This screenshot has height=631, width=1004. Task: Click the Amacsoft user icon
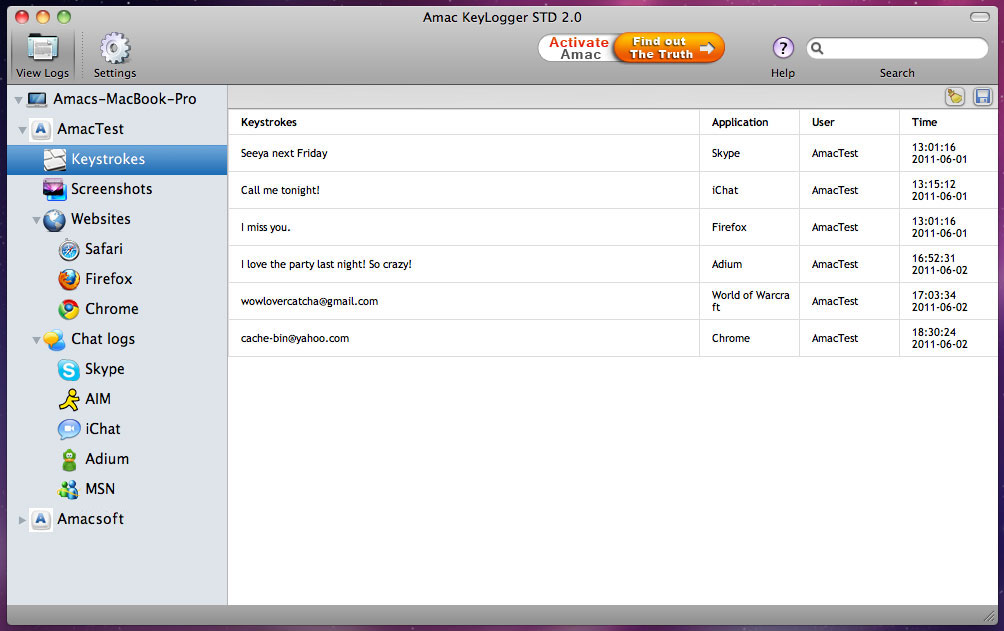tap(41, 520)
